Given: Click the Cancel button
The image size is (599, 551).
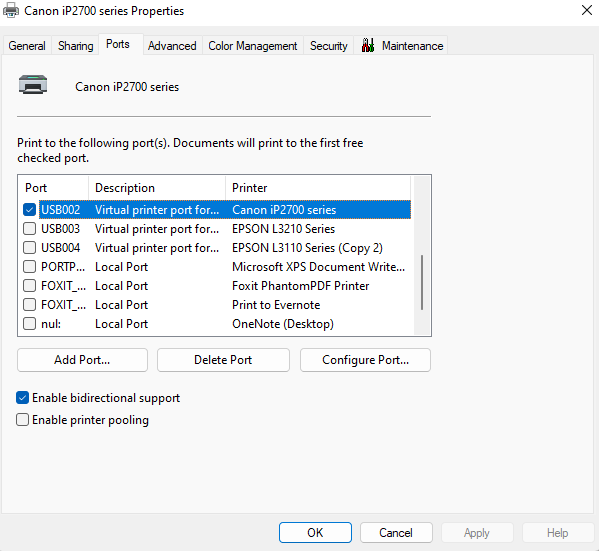Looking at the screenshot, I should 396,532.
